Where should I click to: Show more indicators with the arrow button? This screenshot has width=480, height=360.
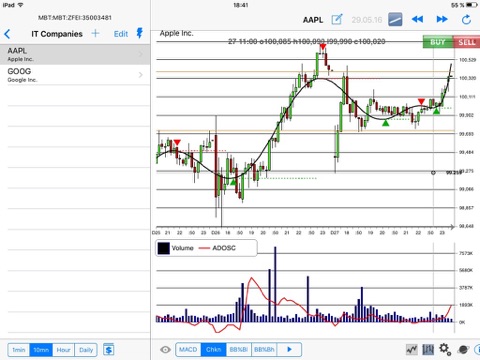[x=289, y=349]
